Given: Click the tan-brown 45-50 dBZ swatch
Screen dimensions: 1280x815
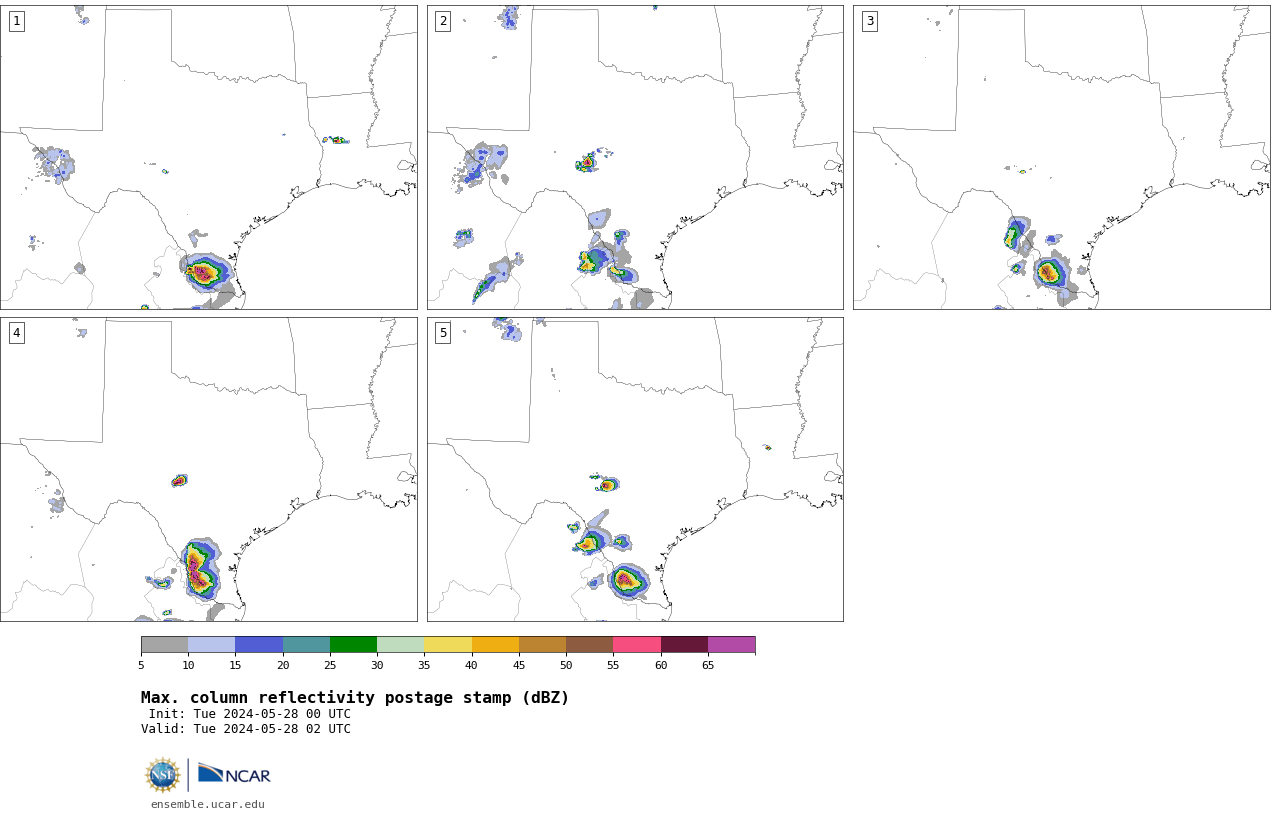Looking at the screenshot, I should tap(542, 644).
